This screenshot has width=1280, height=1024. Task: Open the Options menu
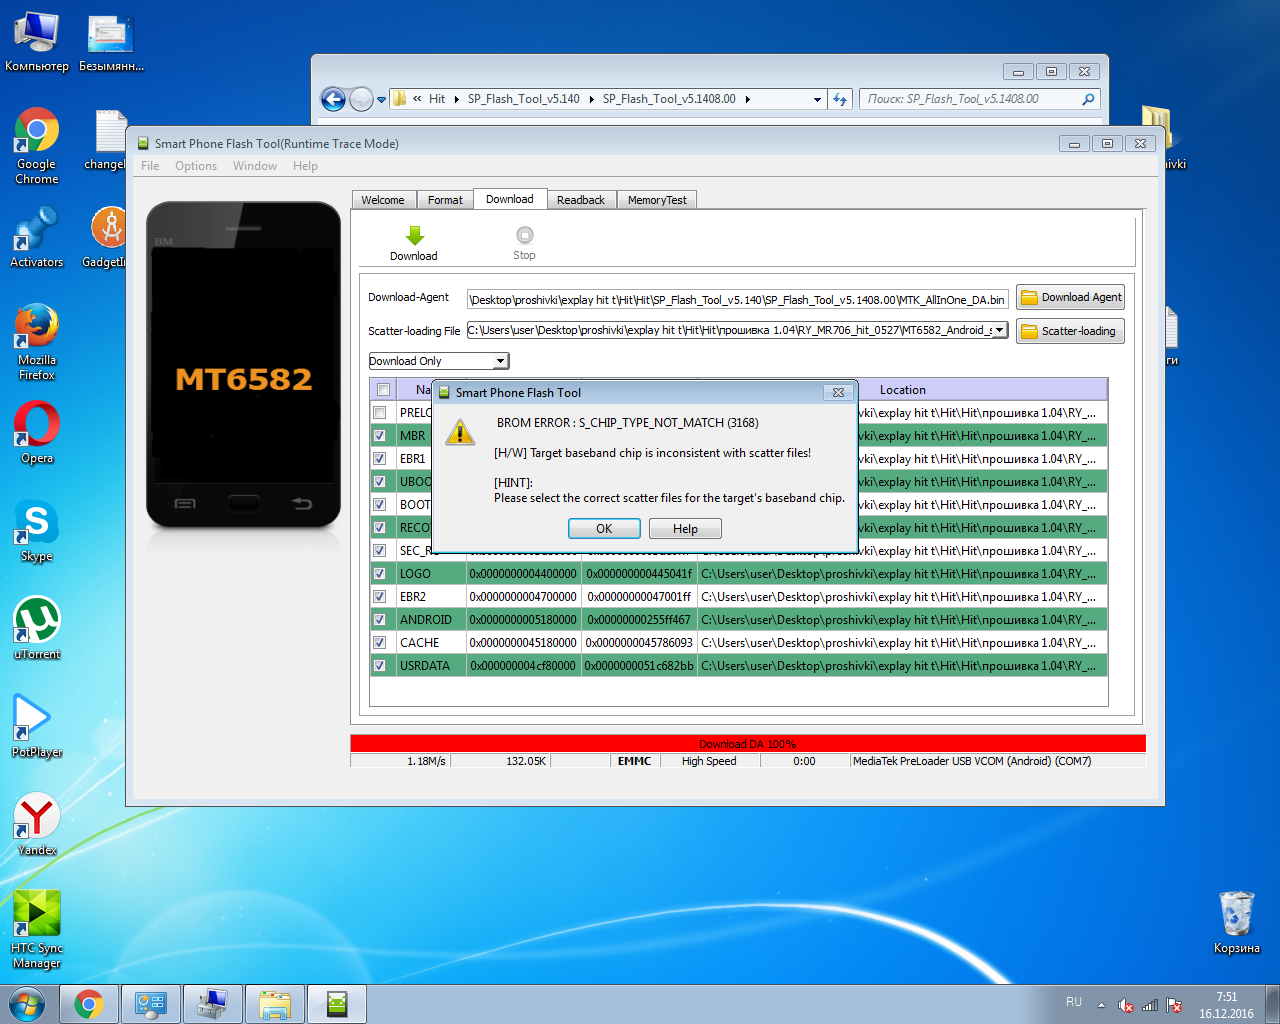click(195, 166)
